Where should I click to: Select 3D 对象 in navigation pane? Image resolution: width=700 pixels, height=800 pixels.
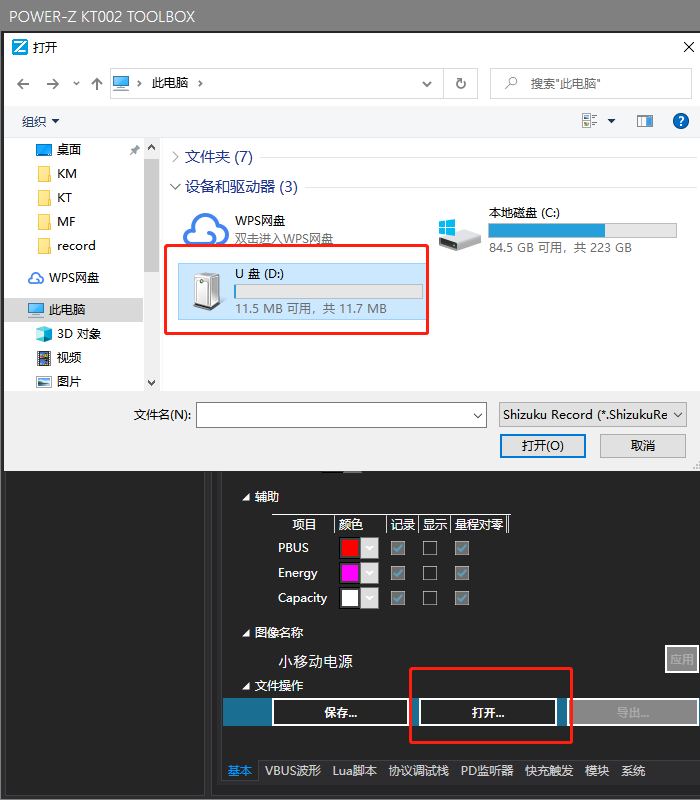(79, 334)
